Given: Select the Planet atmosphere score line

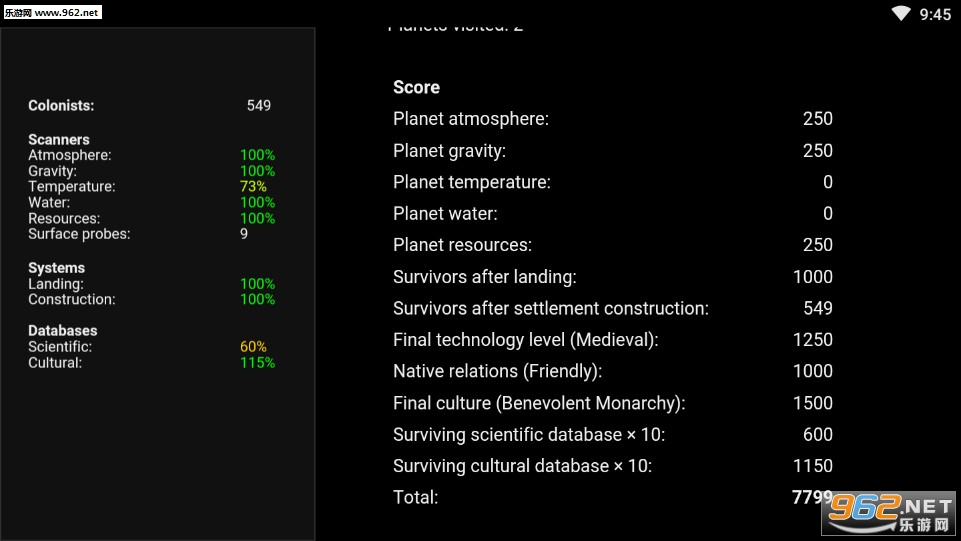Looking at the screenshot, I should point(612,119).
